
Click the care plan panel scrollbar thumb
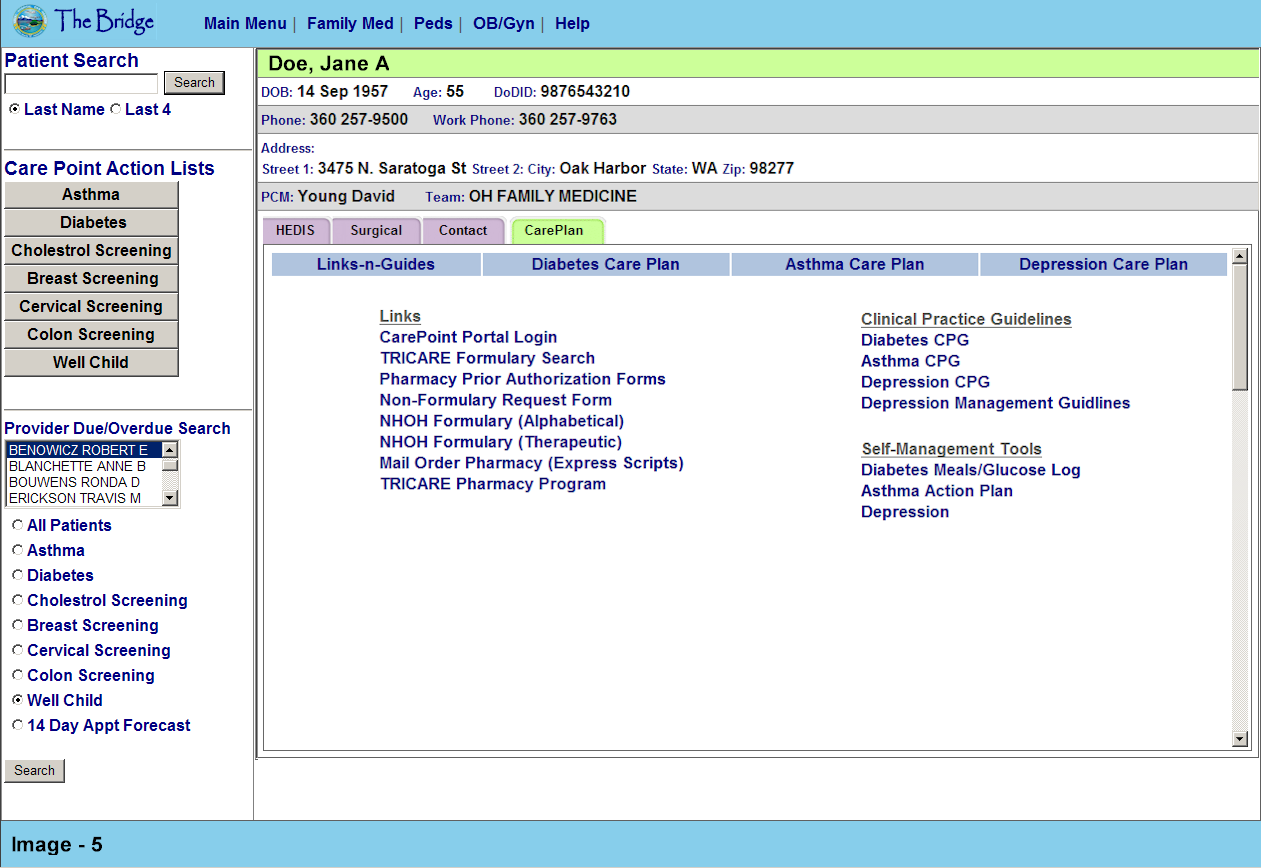(1240, 327)
